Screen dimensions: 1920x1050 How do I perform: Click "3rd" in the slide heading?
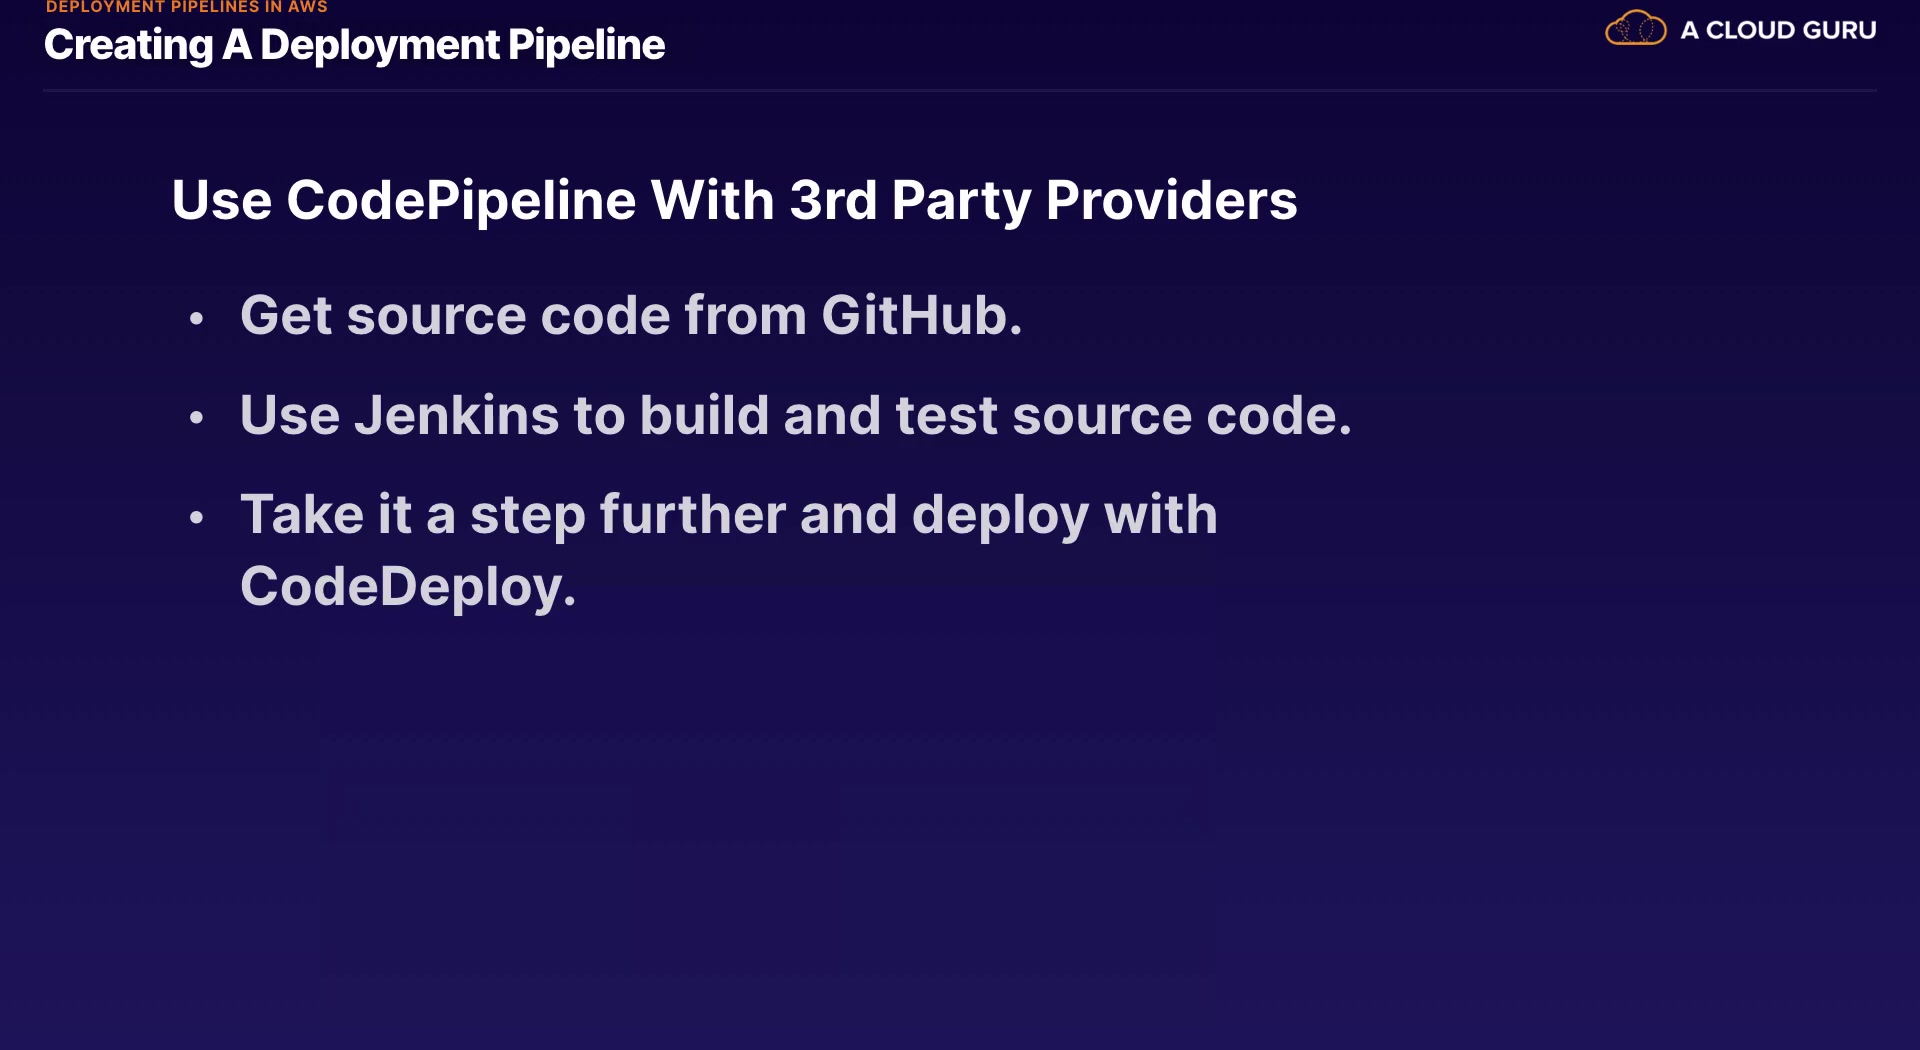click(x=833, y=200)
